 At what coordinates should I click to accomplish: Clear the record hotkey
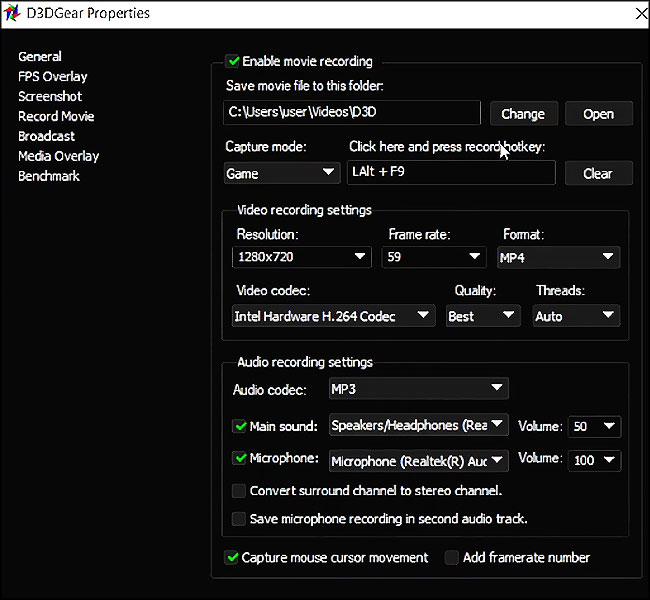tap(599, 173)
